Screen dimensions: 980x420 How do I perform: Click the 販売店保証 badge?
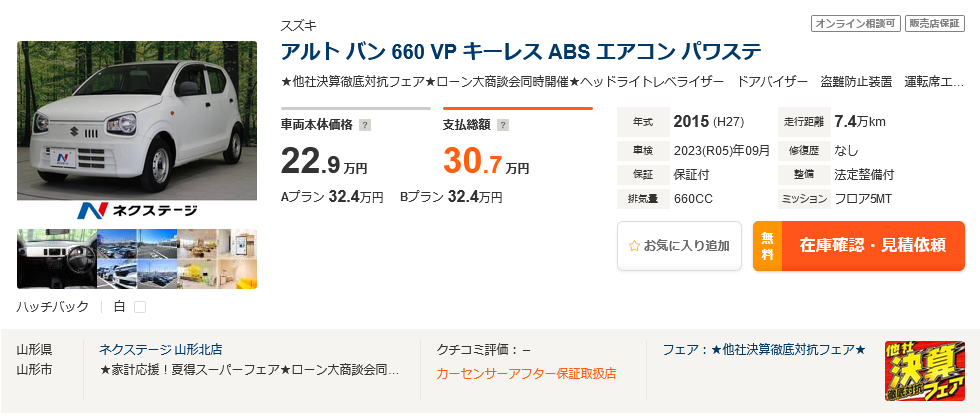[934, 23]
